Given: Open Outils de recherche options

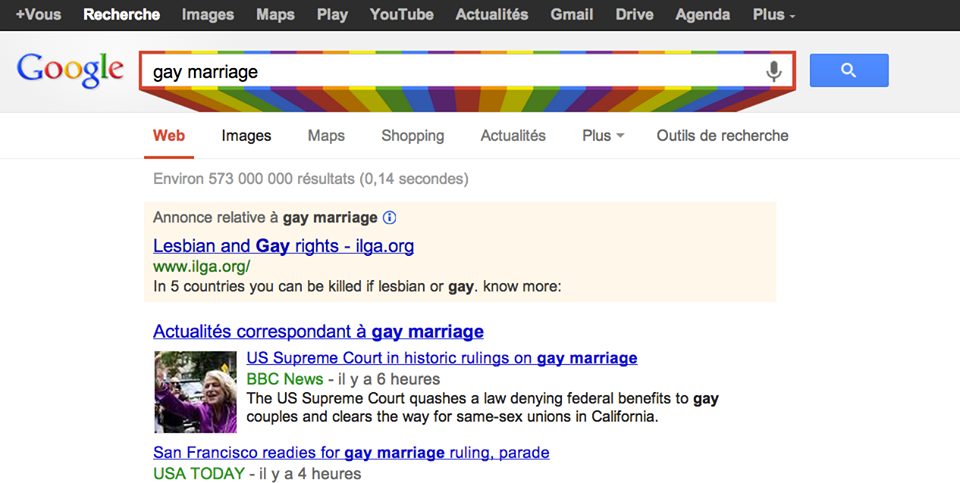Looking at the screenshot, I should pyautogui.click(x=722, y=136).
